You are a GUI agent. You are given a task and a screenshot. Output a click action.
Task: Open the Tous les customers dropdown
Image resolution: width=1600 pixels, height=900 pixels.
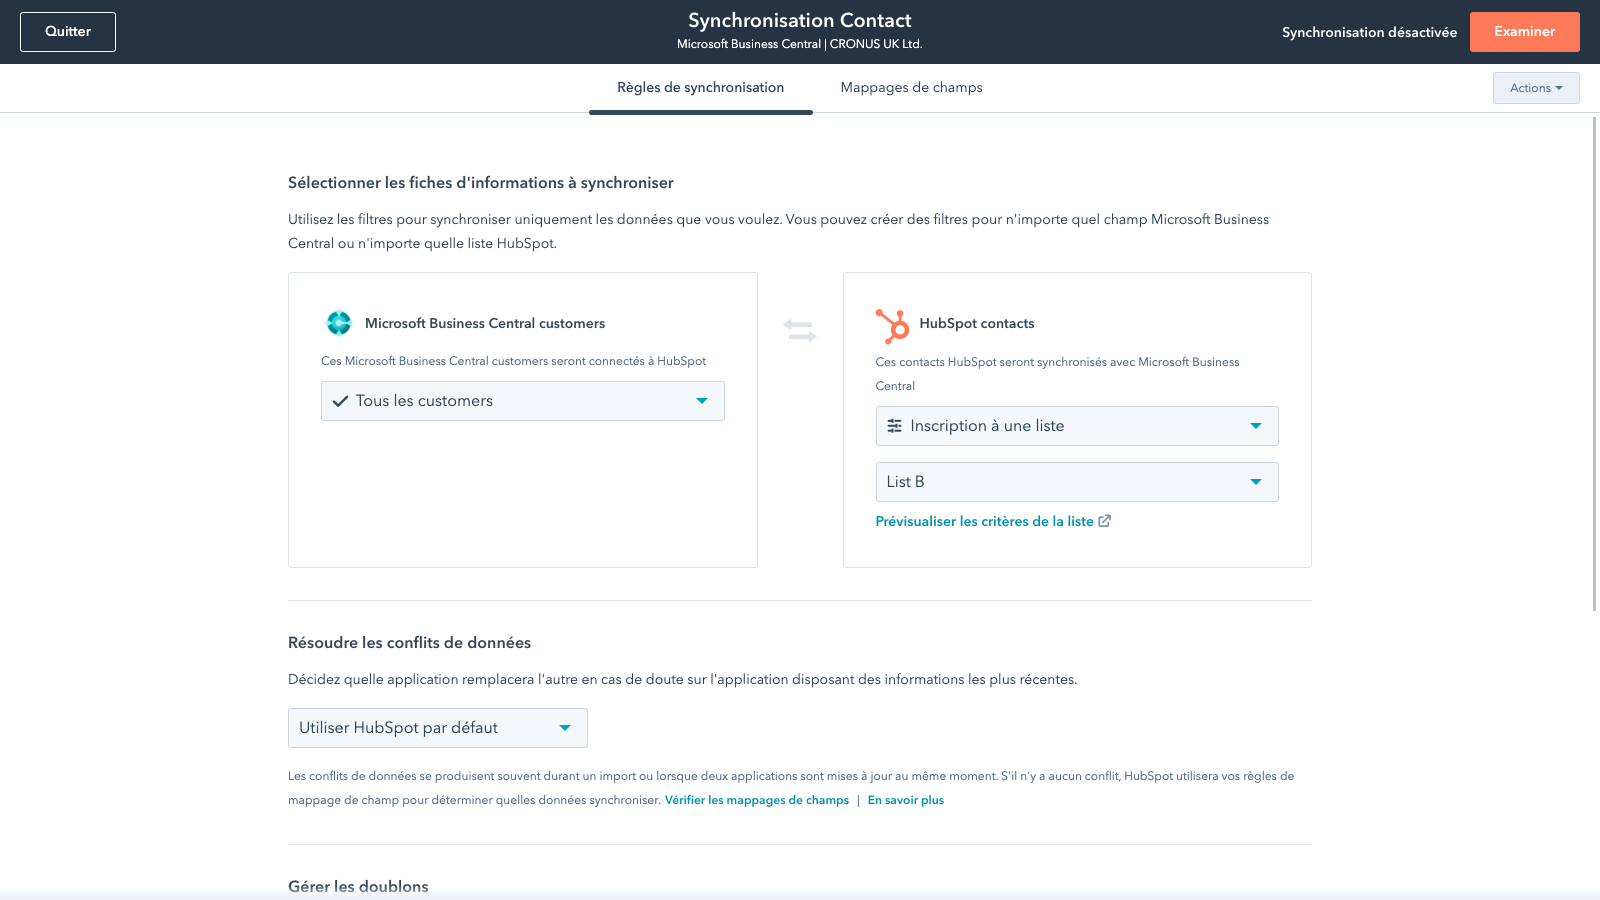pos(522,400)
